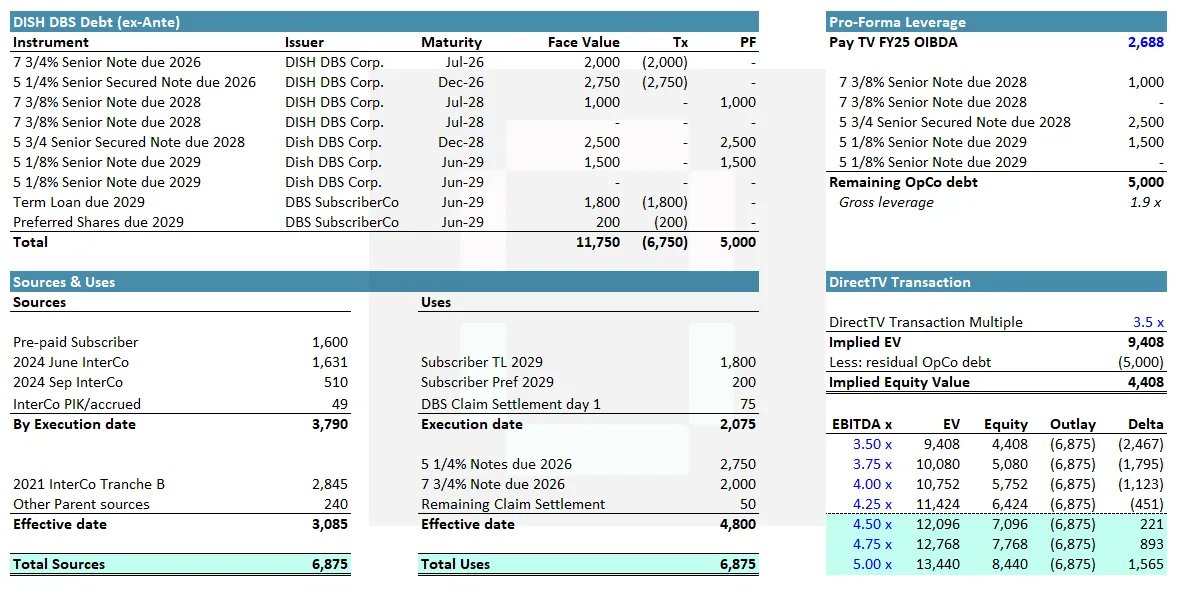Click the 3,085 sources Effective date total
This screenshot has width=1179, height=597.
coord(330,524)
